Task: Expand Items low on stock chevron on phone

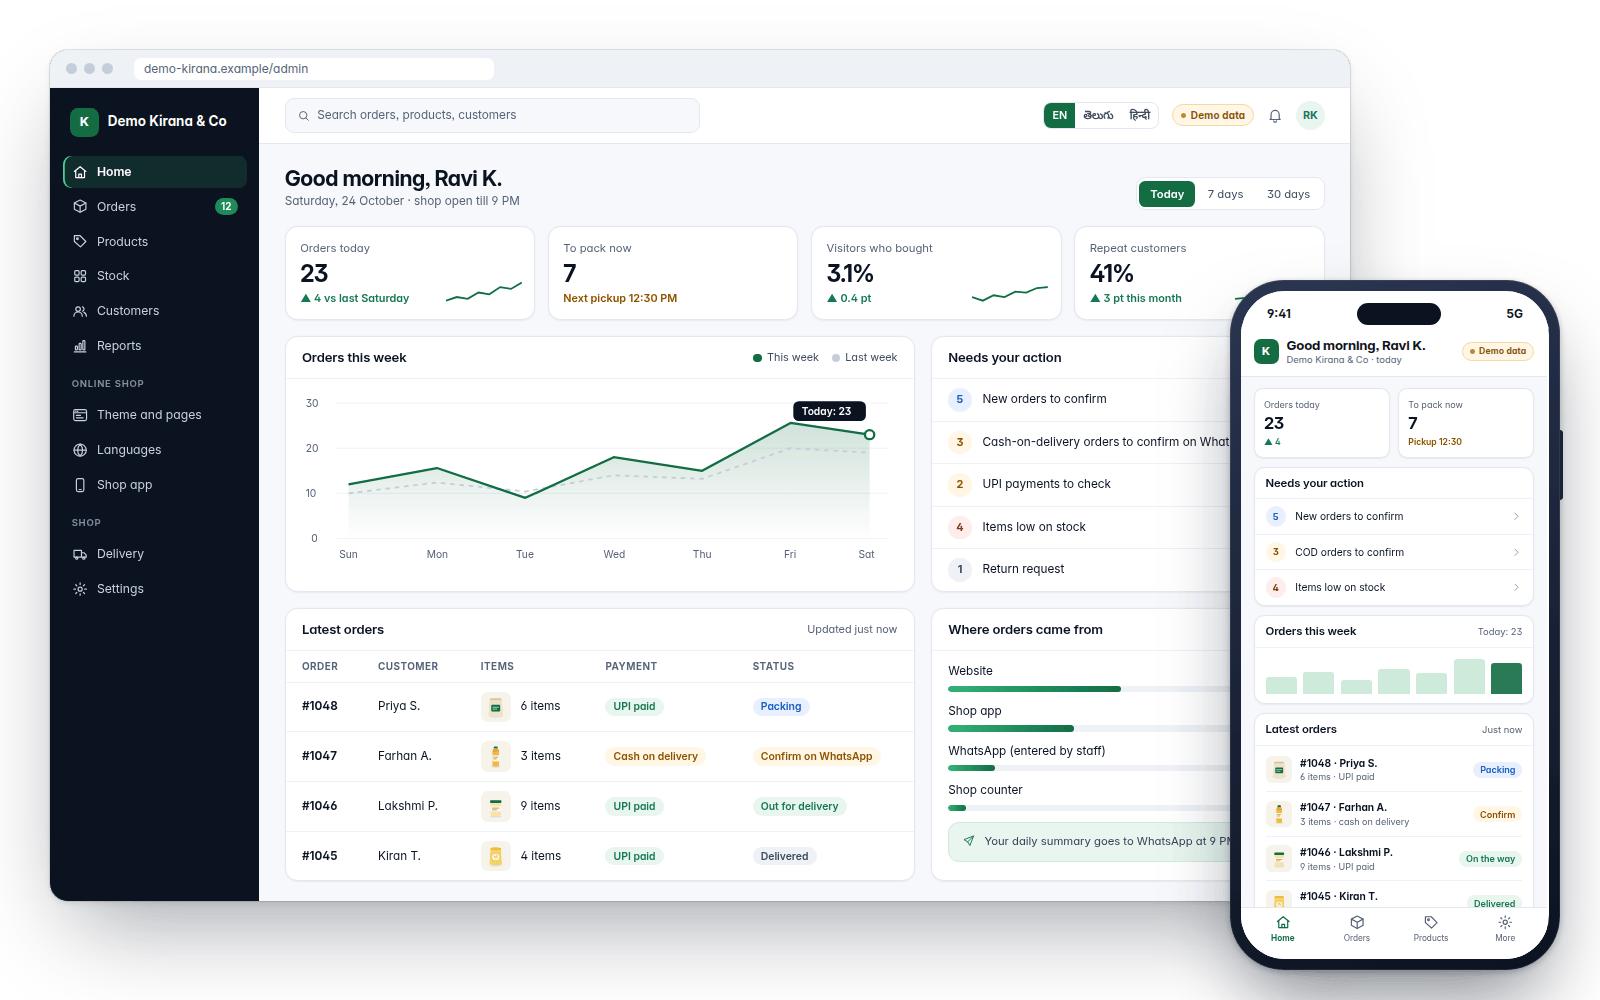Action: [x=1516, y=588]
